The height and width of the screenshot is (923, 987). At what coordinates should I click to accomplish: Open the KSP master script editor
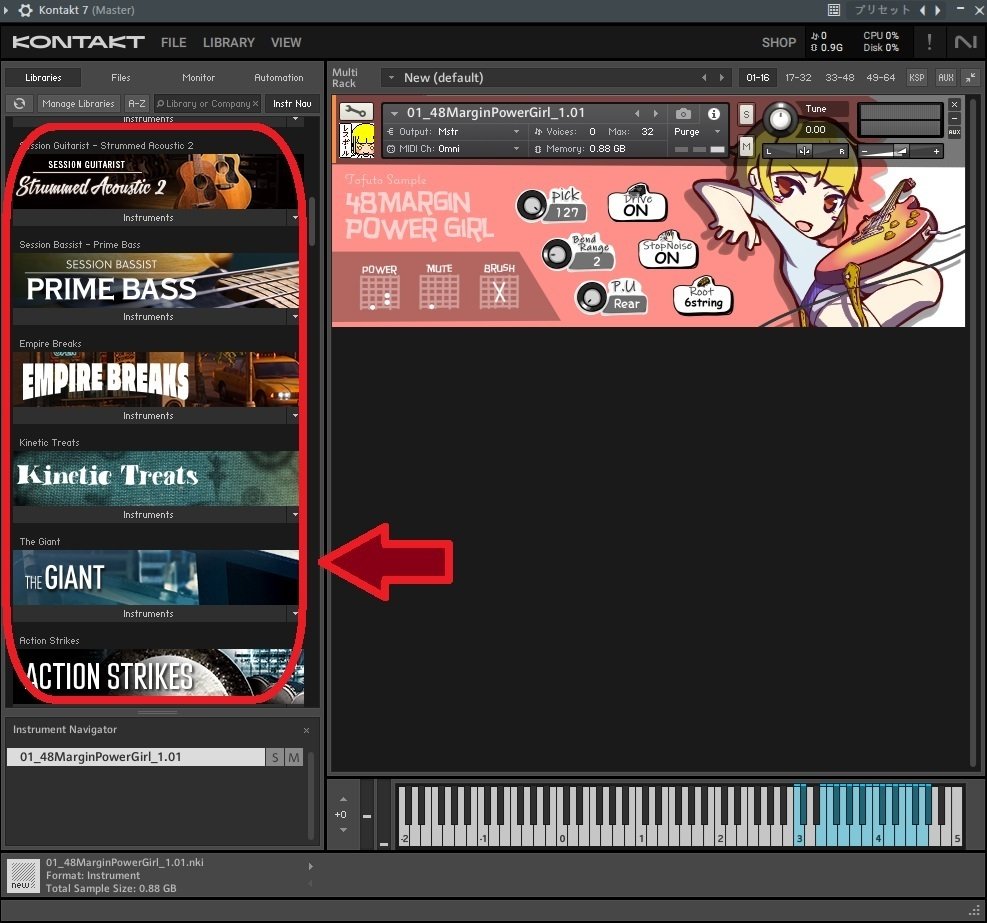916,77
